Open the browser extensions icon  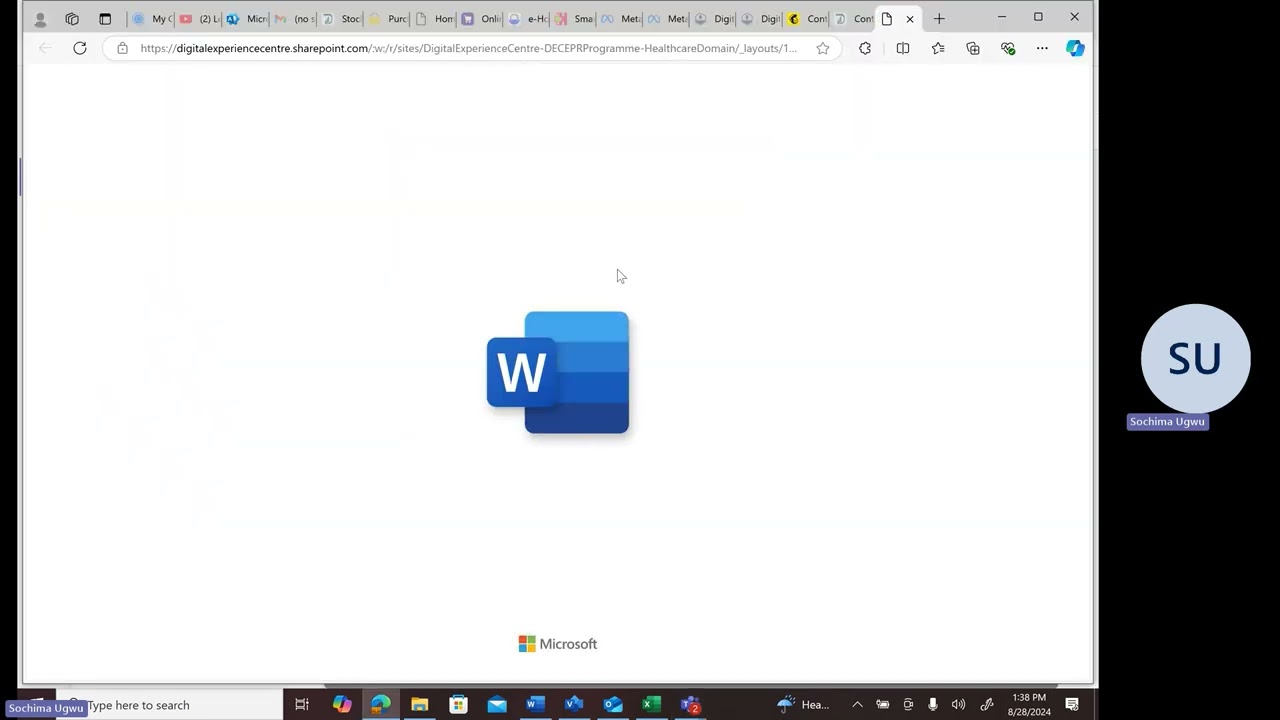click(865, 48)
